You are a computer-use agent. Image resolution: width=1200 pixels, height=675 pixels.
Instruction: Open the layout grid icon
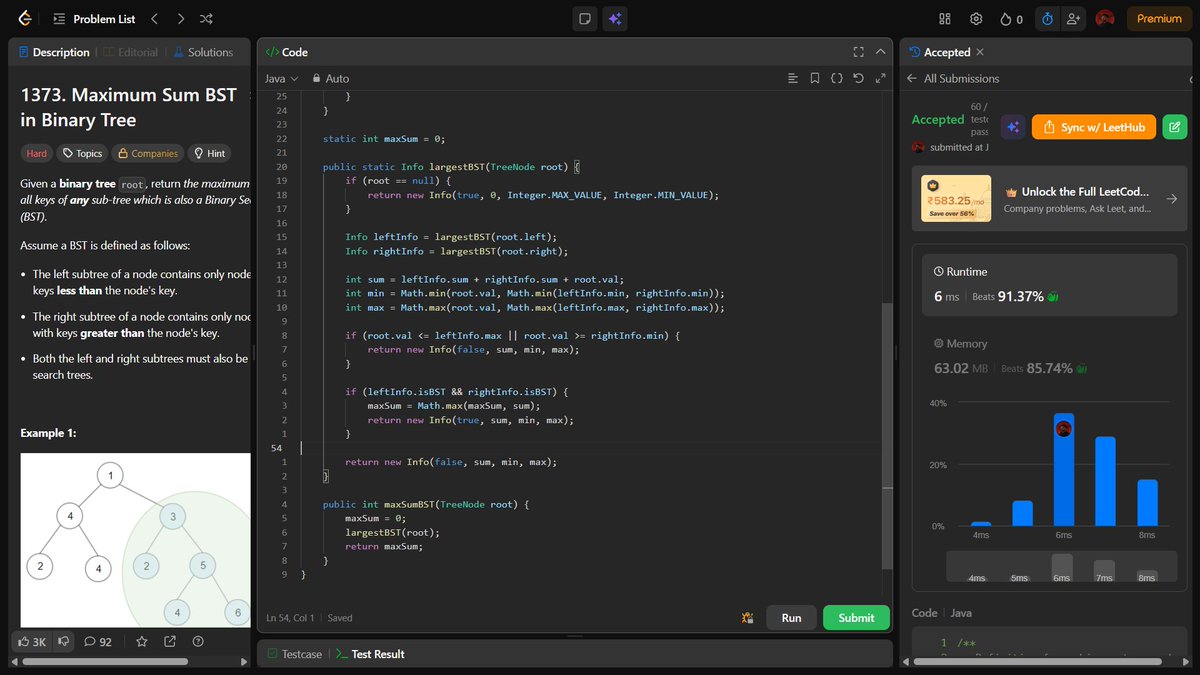click(945, 18)
